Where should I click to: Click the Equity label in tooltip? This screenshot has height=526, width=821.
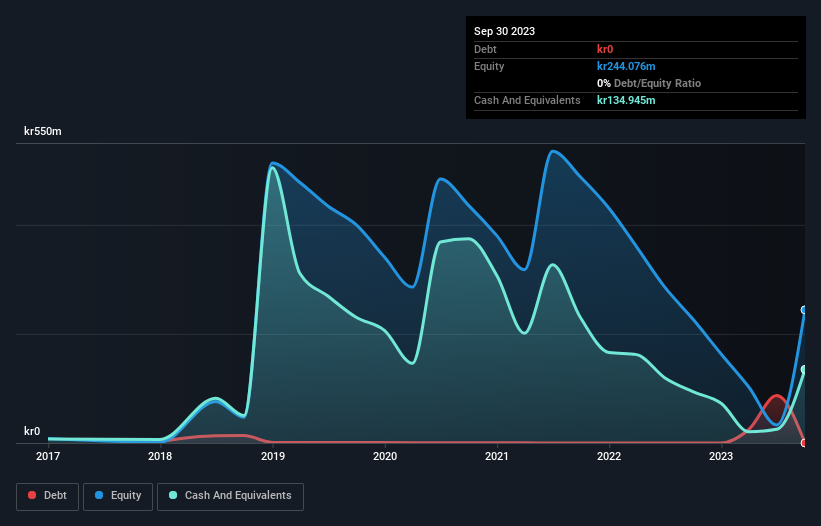tap(489, 66)
